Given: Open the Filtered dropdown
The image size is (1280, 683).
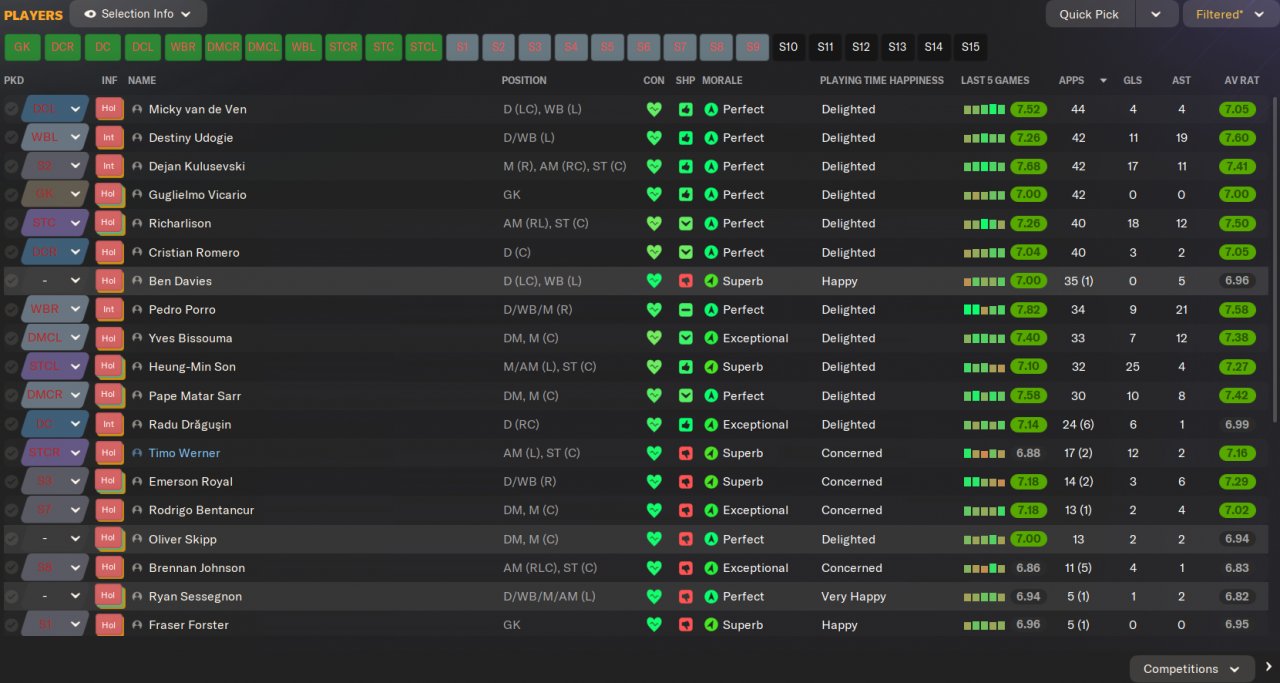Looking at the screenshot, I should [1231, 14].
